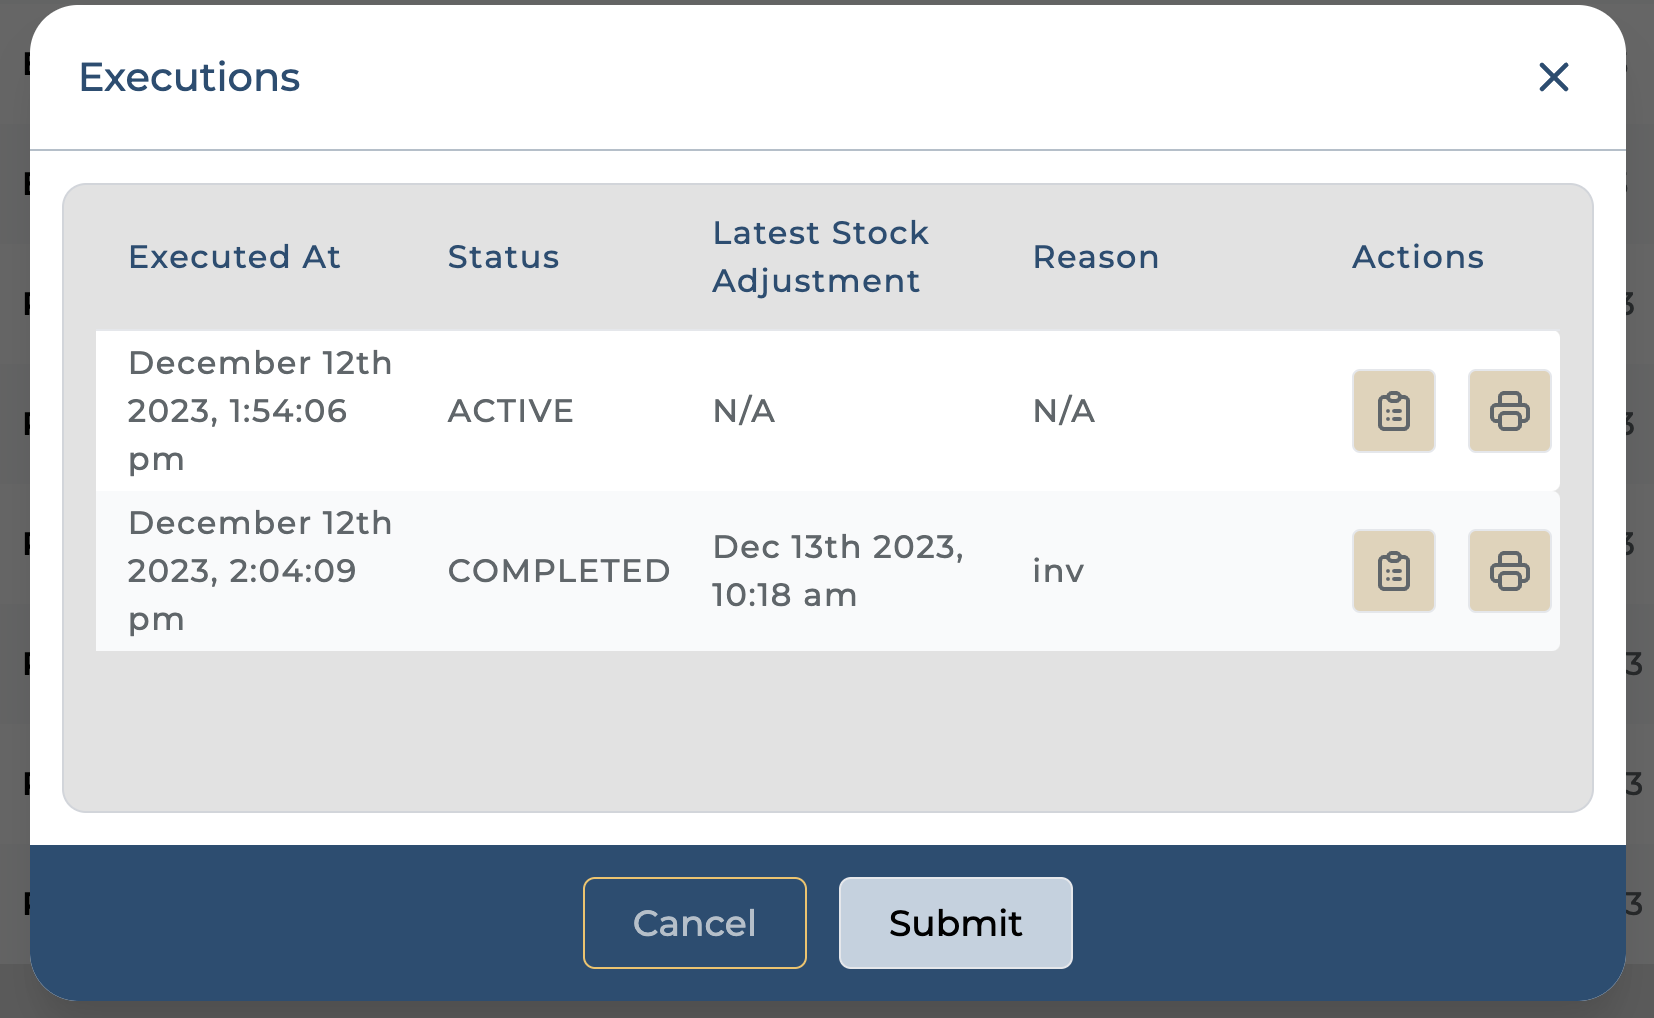The height and width of the screenshot is (1018, 1654).
Task: Select the December 12th 1:54:06 pm execution
Action: (259, 411)
